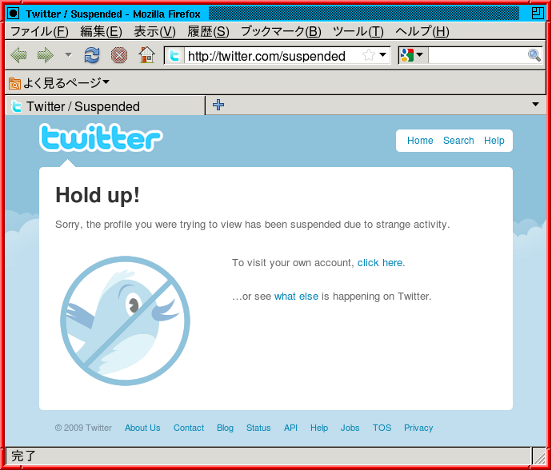Open the ツール(T) menu
Image resolution: width=551 pixels, height=470 pixels.
[358, 32]
